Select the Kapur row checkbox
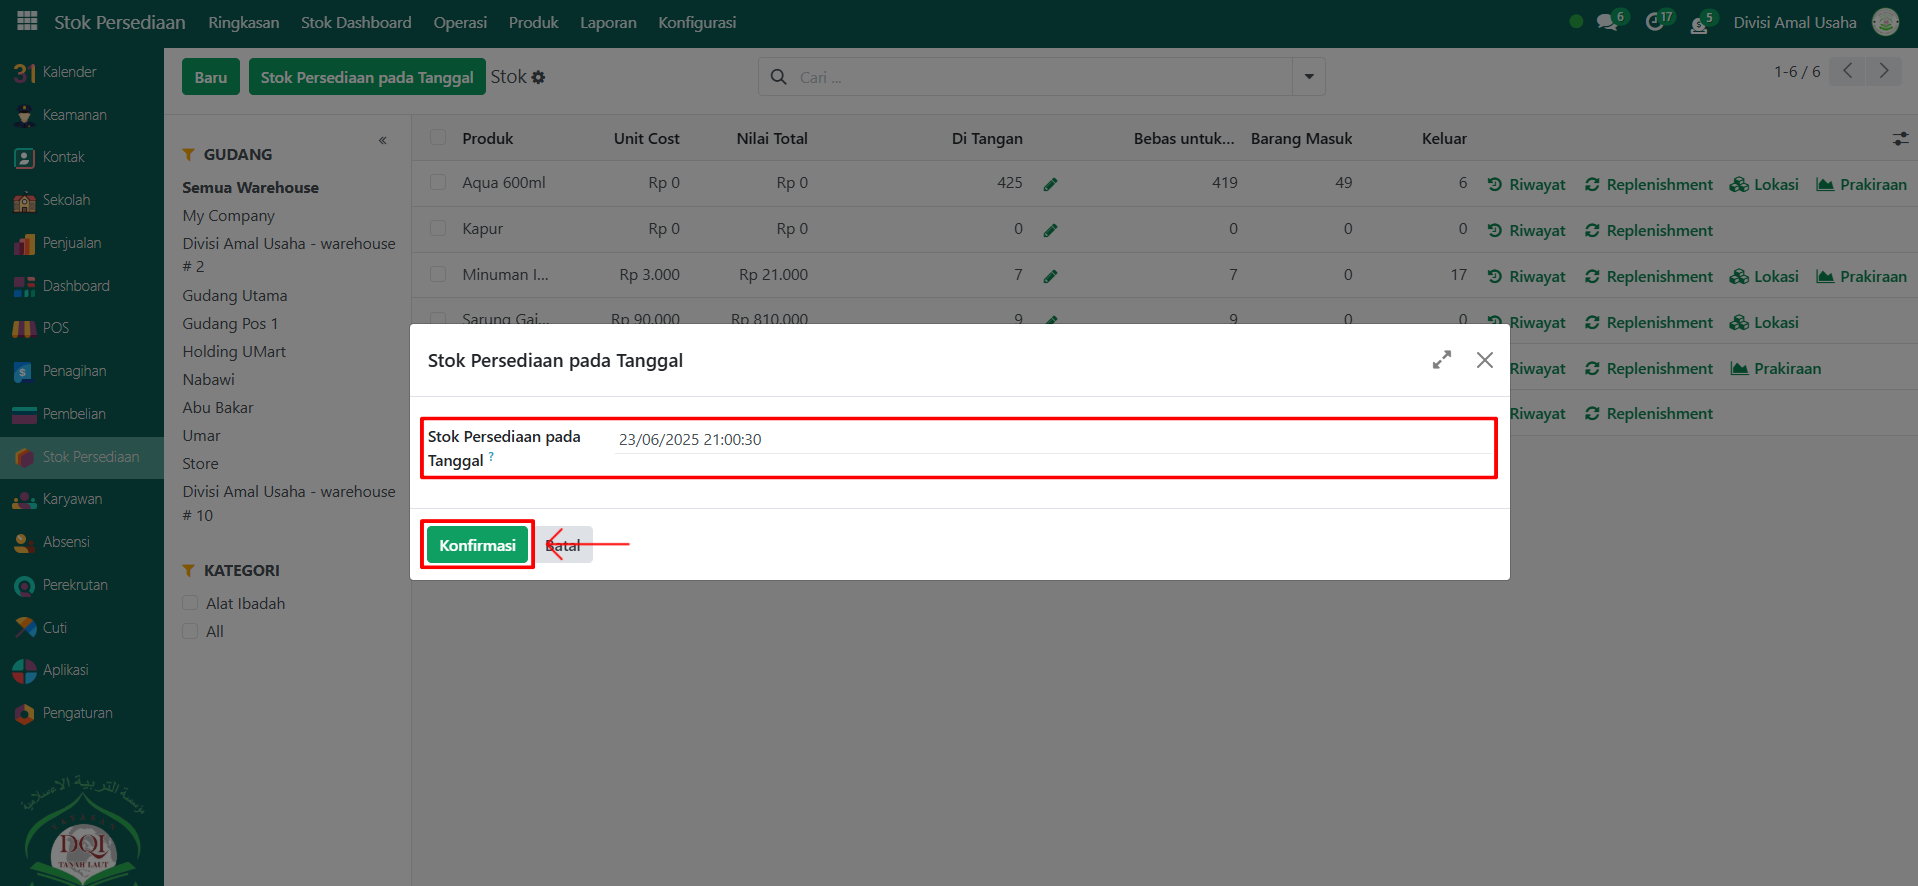The width and height of the screenshot is (1918, 886). 438,228
